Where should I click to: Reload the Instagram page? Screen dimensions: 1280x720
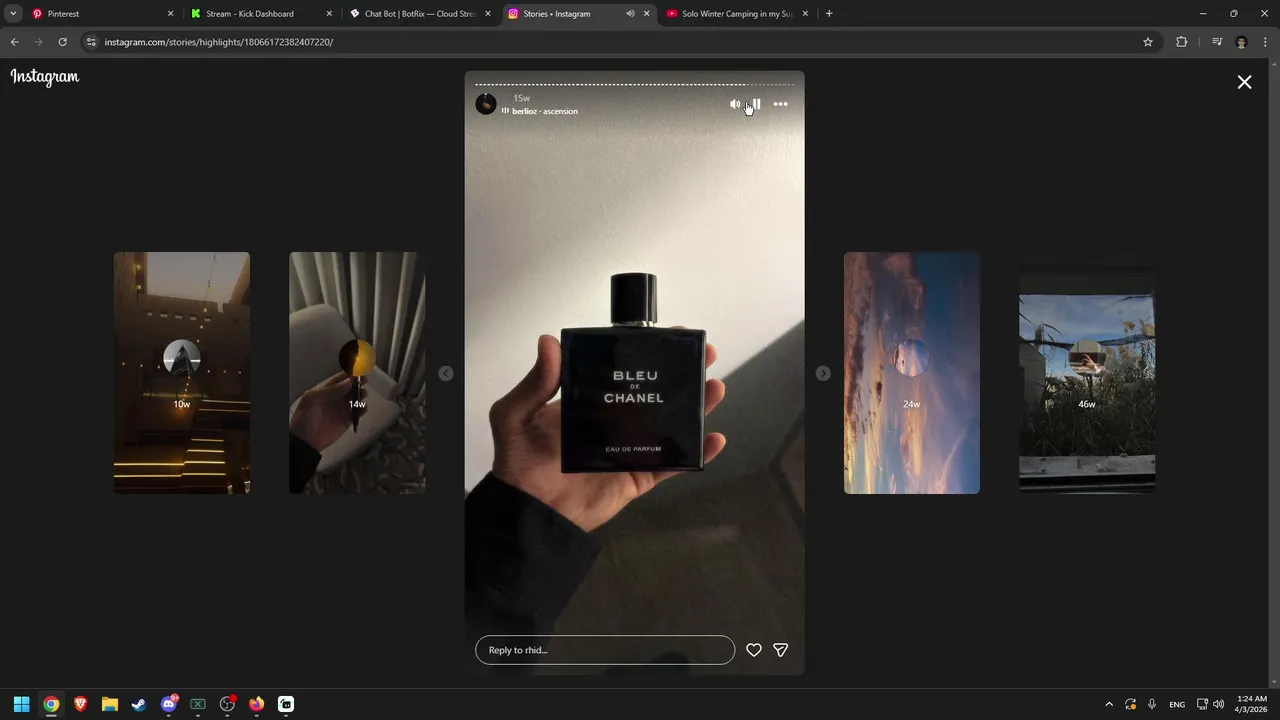pos(62,42)
